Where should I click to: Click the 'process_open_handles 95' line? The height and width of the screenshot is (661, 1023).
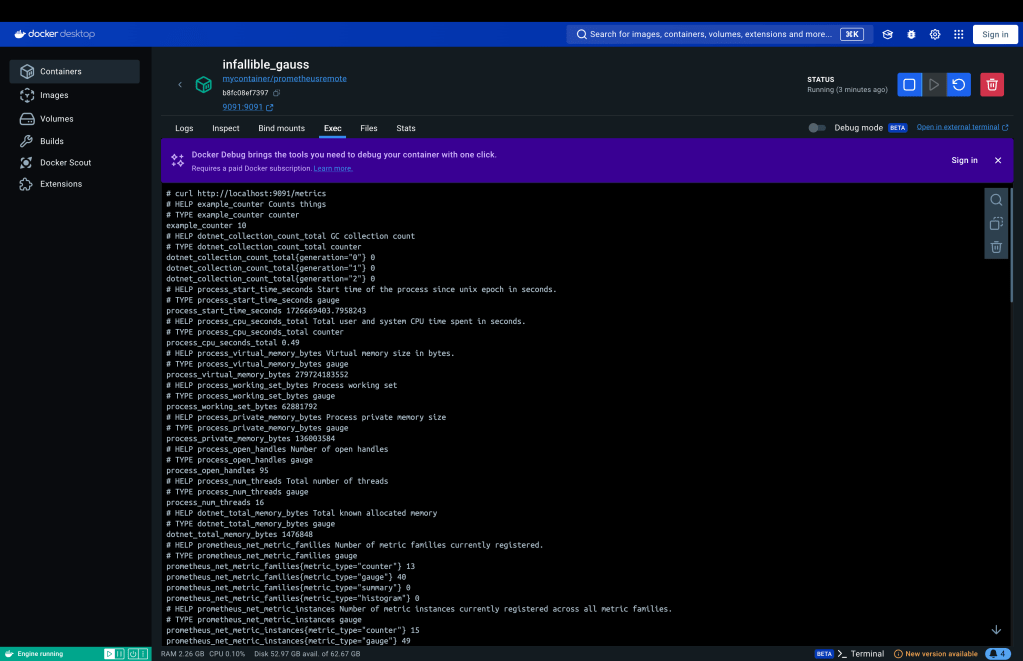(x=217, y=470)
